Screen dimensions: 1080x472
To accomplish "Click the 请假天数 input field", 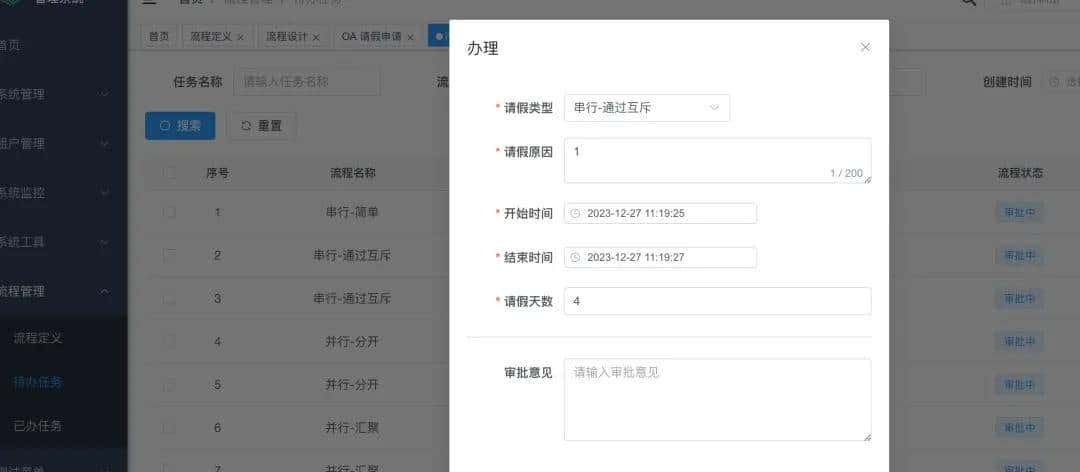I will coord(718,301).
